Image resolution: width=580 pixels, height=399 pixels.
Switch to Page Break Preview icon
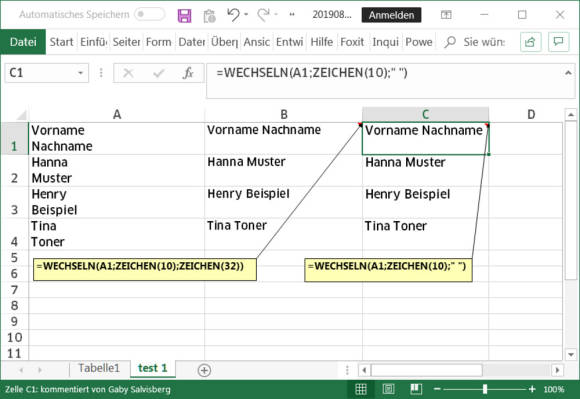416,389
